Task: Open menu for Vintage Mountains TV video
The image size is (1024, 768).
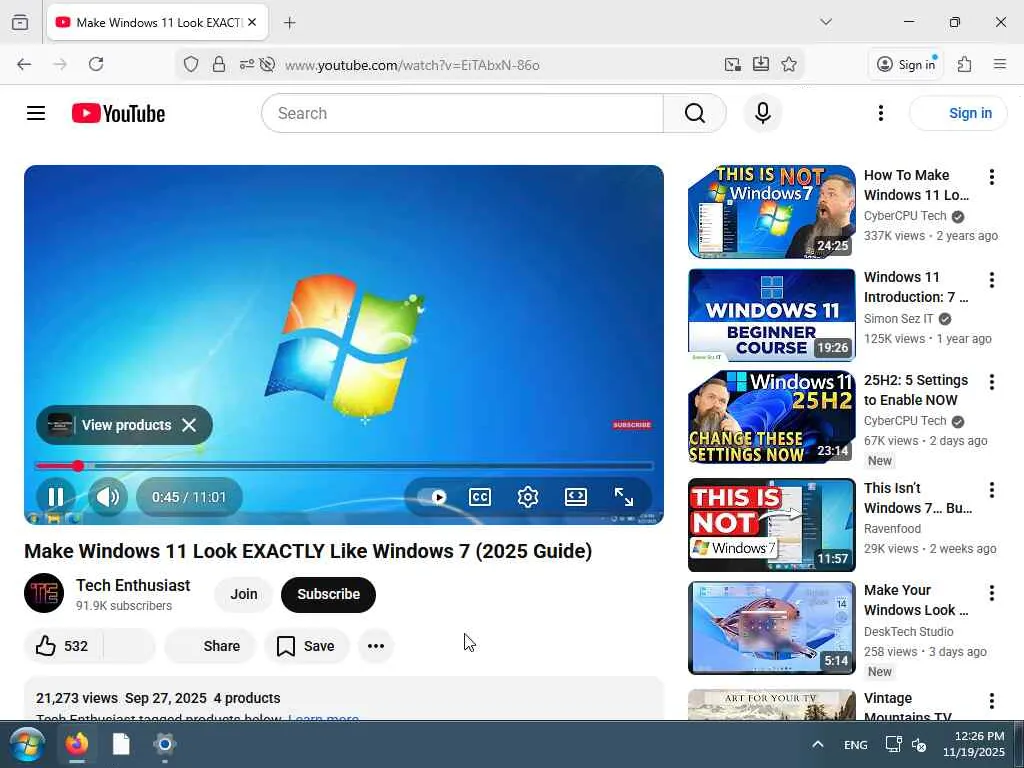Action: point(991,701)
